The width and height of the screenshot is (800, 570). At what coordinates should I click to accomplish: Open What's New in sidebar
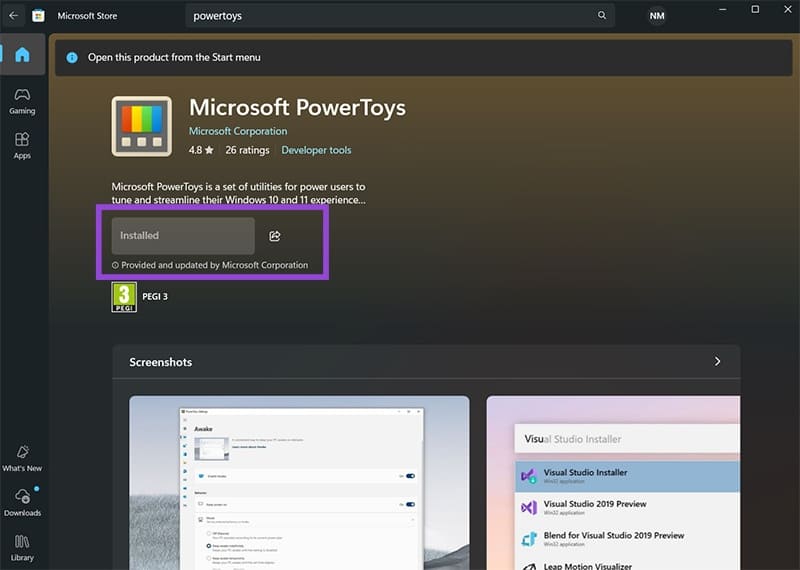22,458
